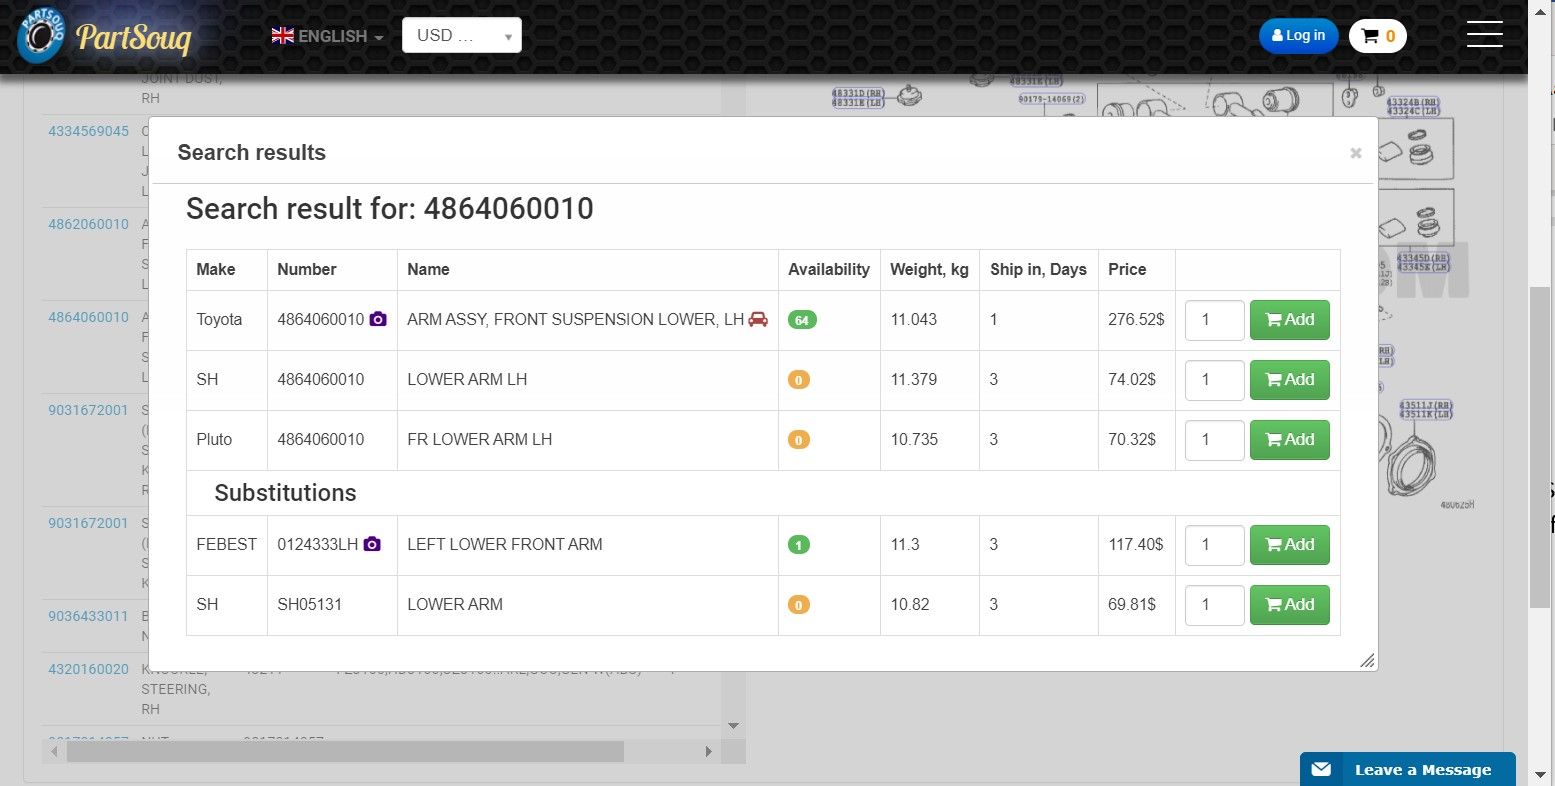Click the Substitutions heading

coord(285,493)
